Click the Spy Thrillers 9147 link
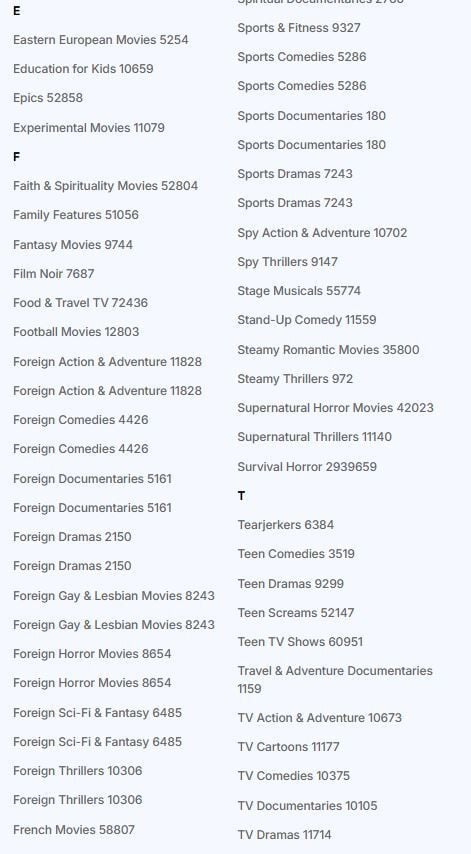 (x=288, y=261)
